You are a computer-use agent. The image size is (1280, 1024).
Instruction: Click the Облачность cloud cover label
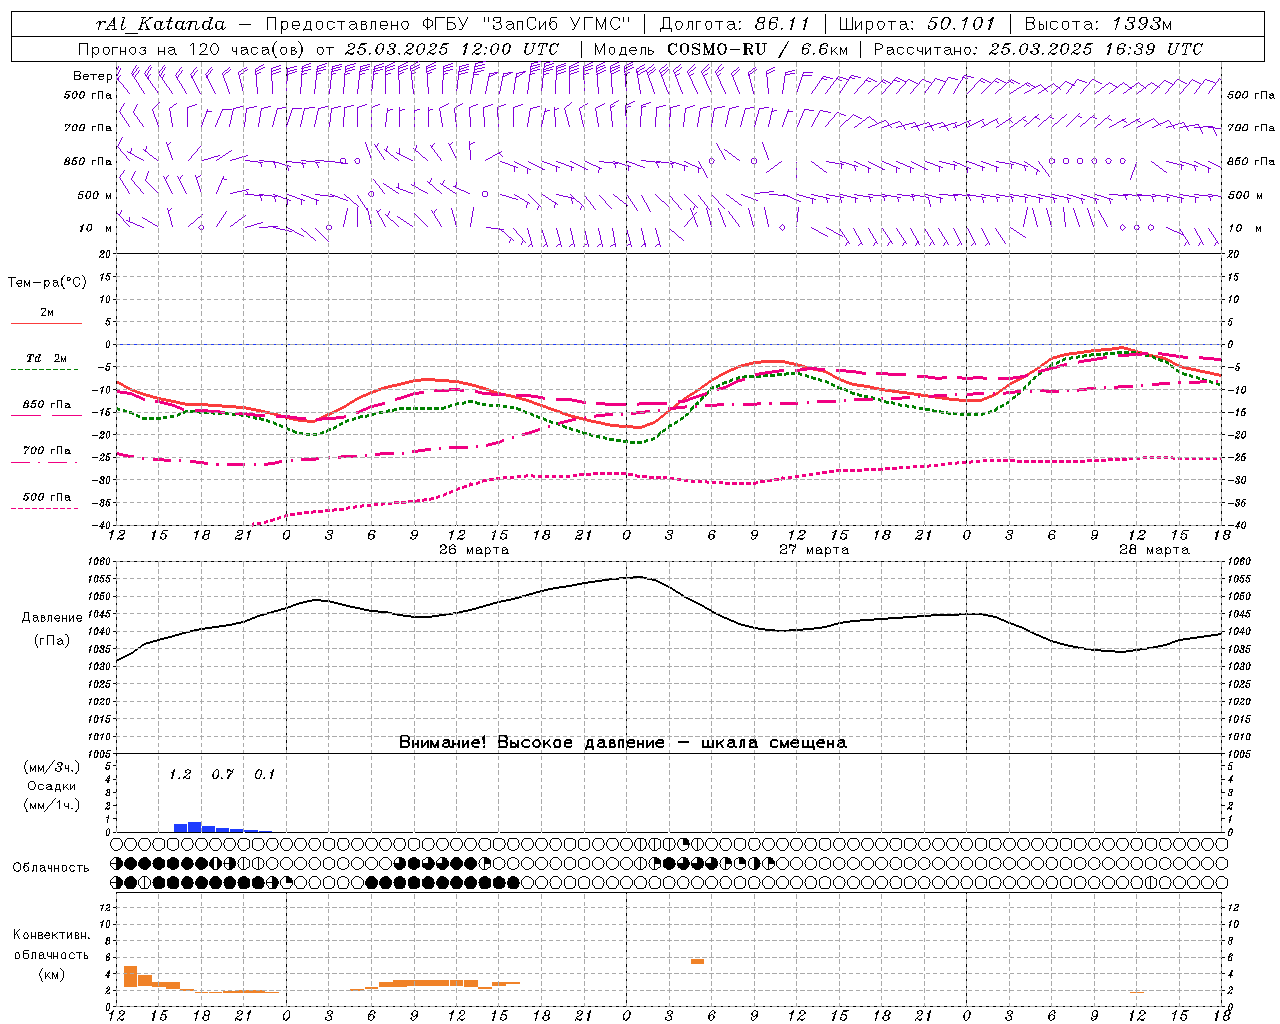tap(51, 867)
